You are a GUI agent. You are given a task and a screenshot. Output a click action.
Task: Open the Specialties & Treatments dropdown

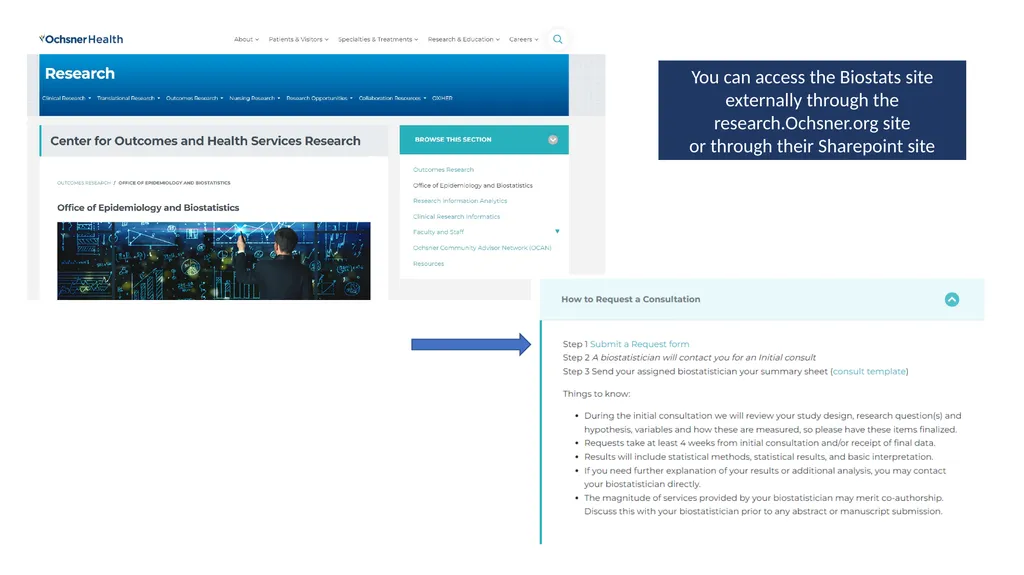tap(378, 39)
